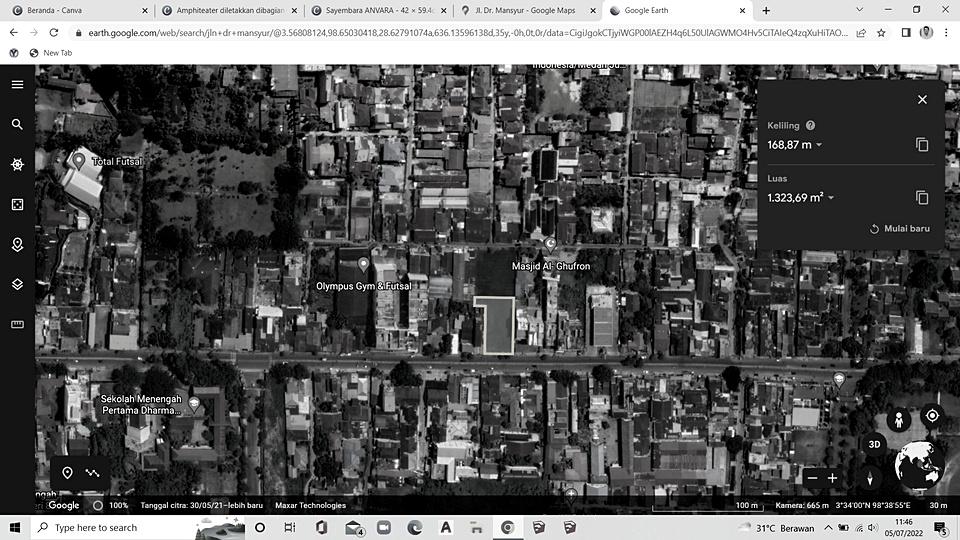This screenshot has width=960, height=540.
Task: Zoom out with minus button
Action: [x=812, y=478]
